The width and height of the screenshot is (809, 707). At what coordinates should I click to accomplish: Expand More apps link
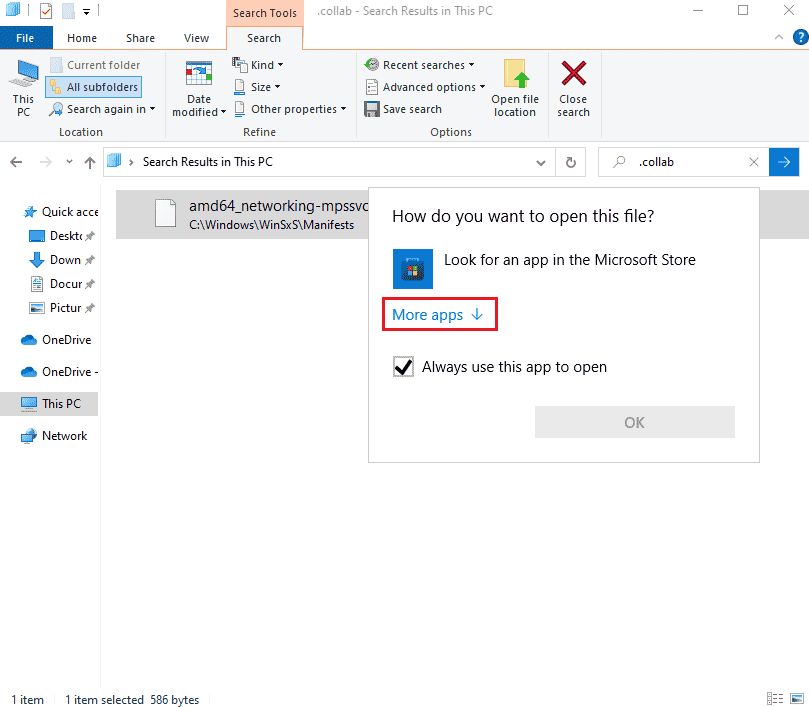438,315
